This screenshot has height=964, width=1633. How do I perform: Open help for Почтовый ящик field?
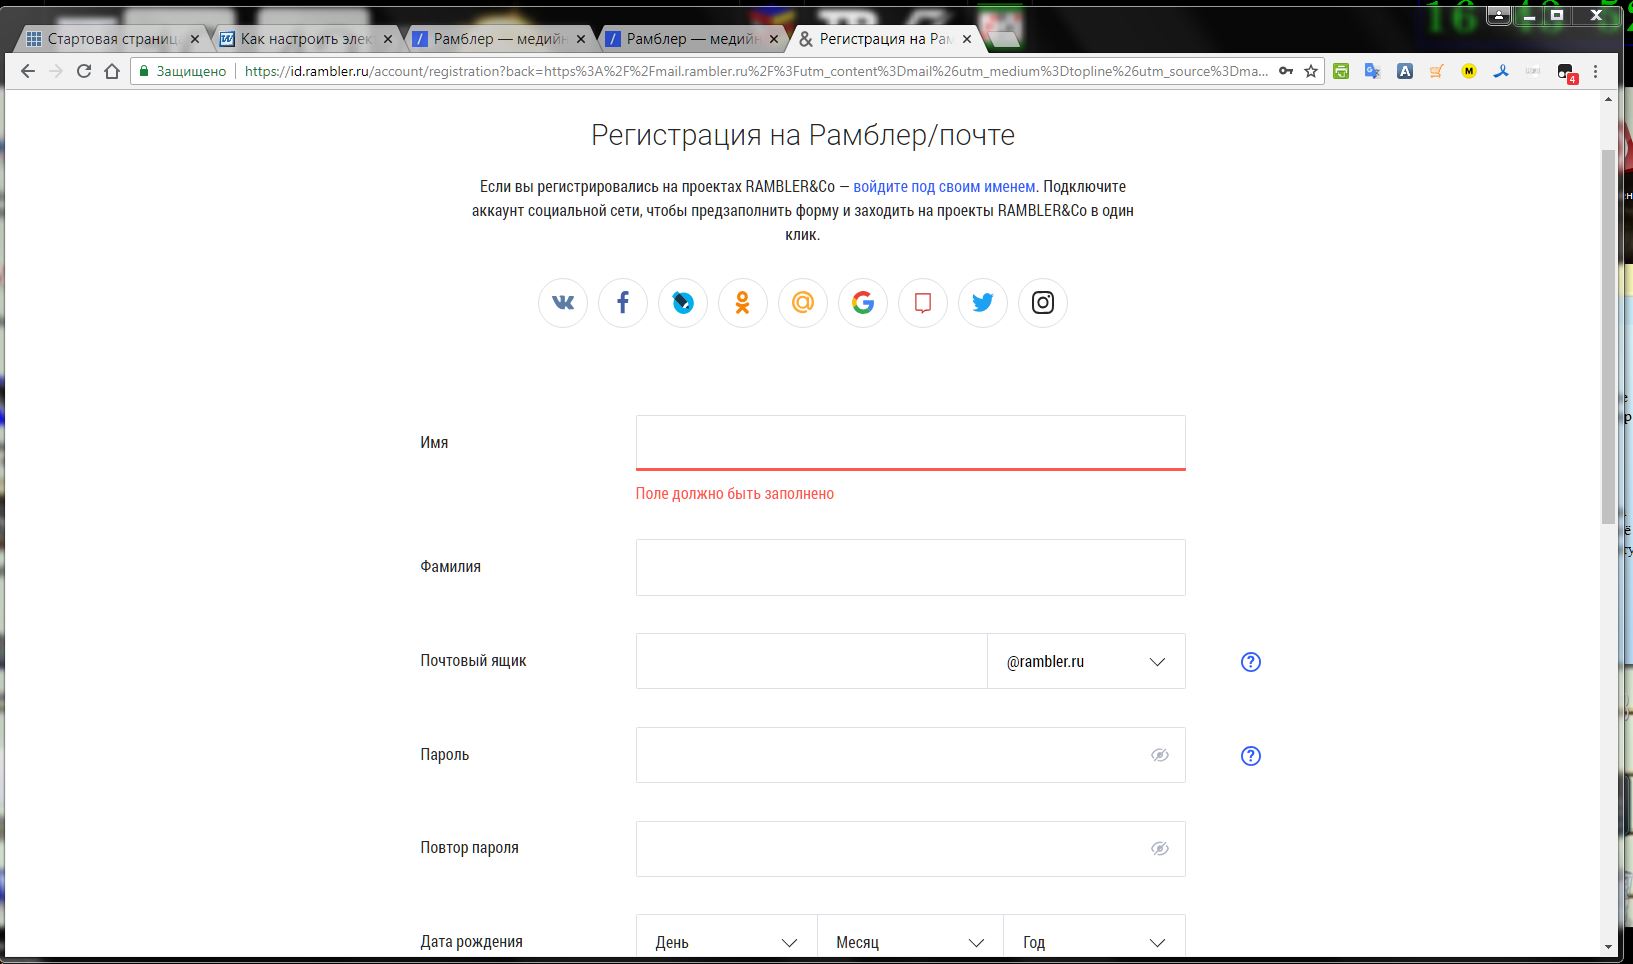(x=1251, y=662)
